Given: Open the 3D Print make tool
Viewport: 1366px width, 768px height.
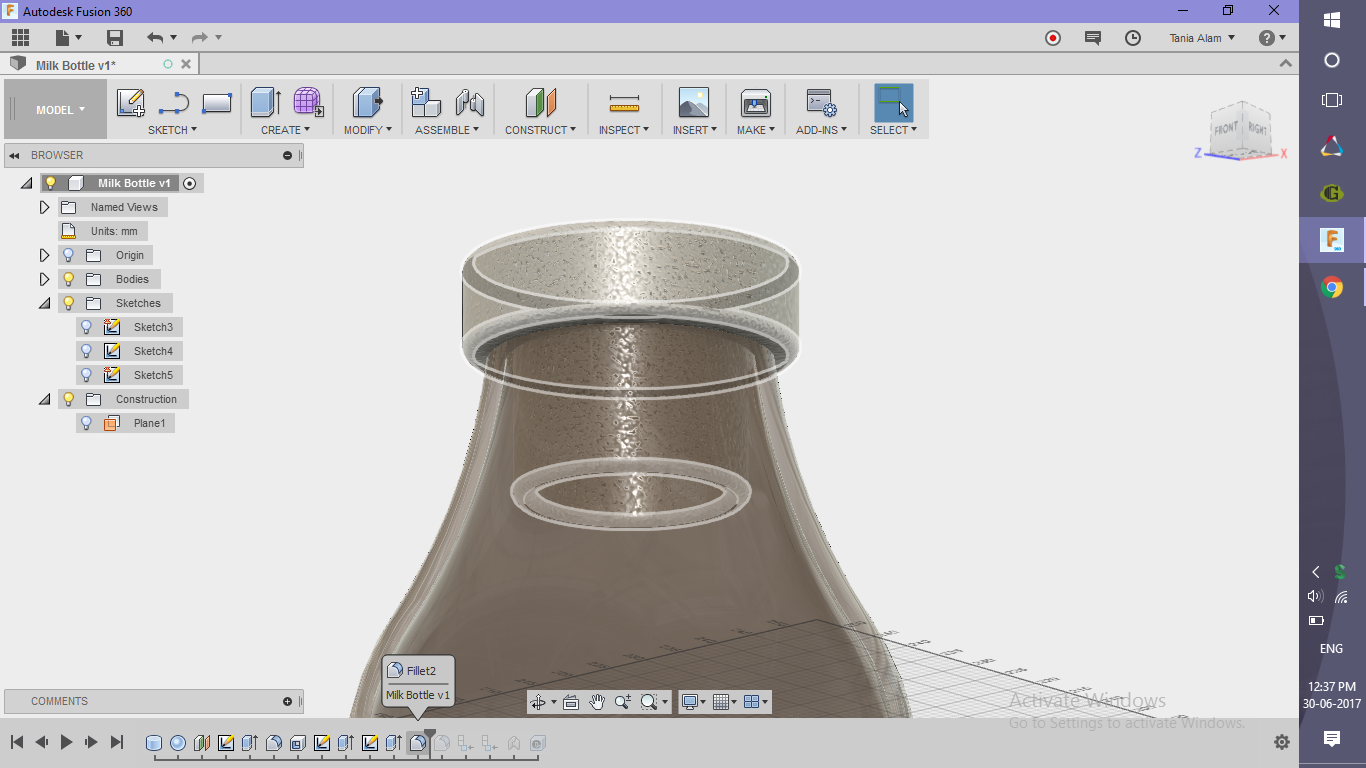Looking at the screenshot, I should point(756,103).
